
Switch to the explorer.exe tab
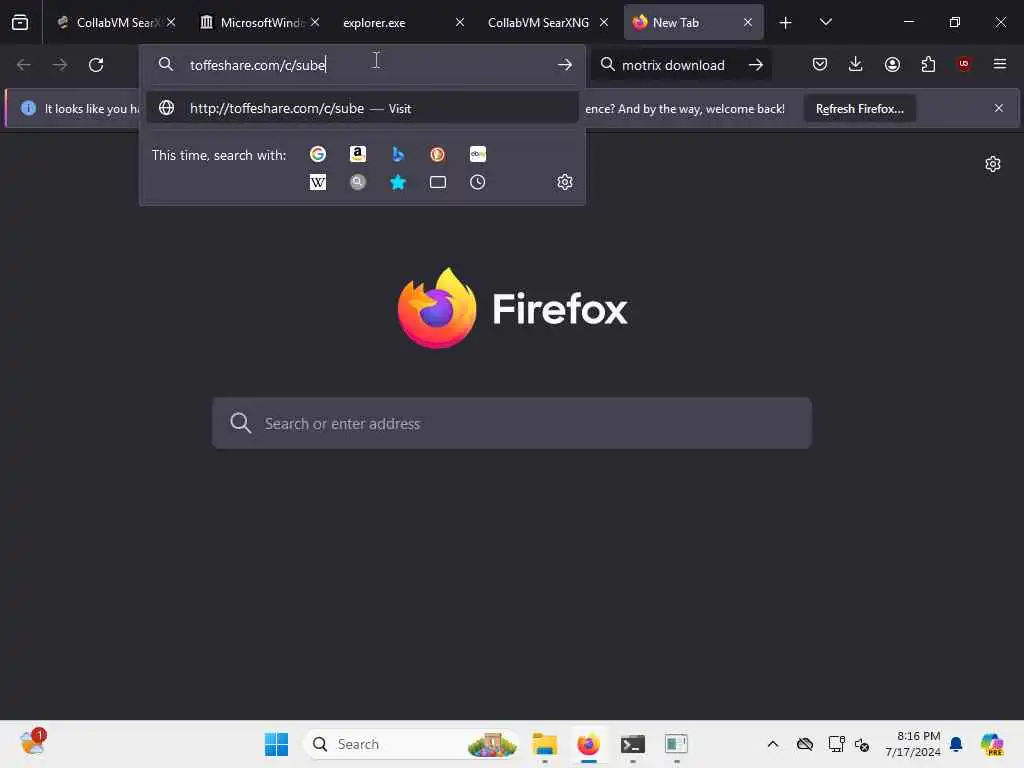(x=403, y=23)
